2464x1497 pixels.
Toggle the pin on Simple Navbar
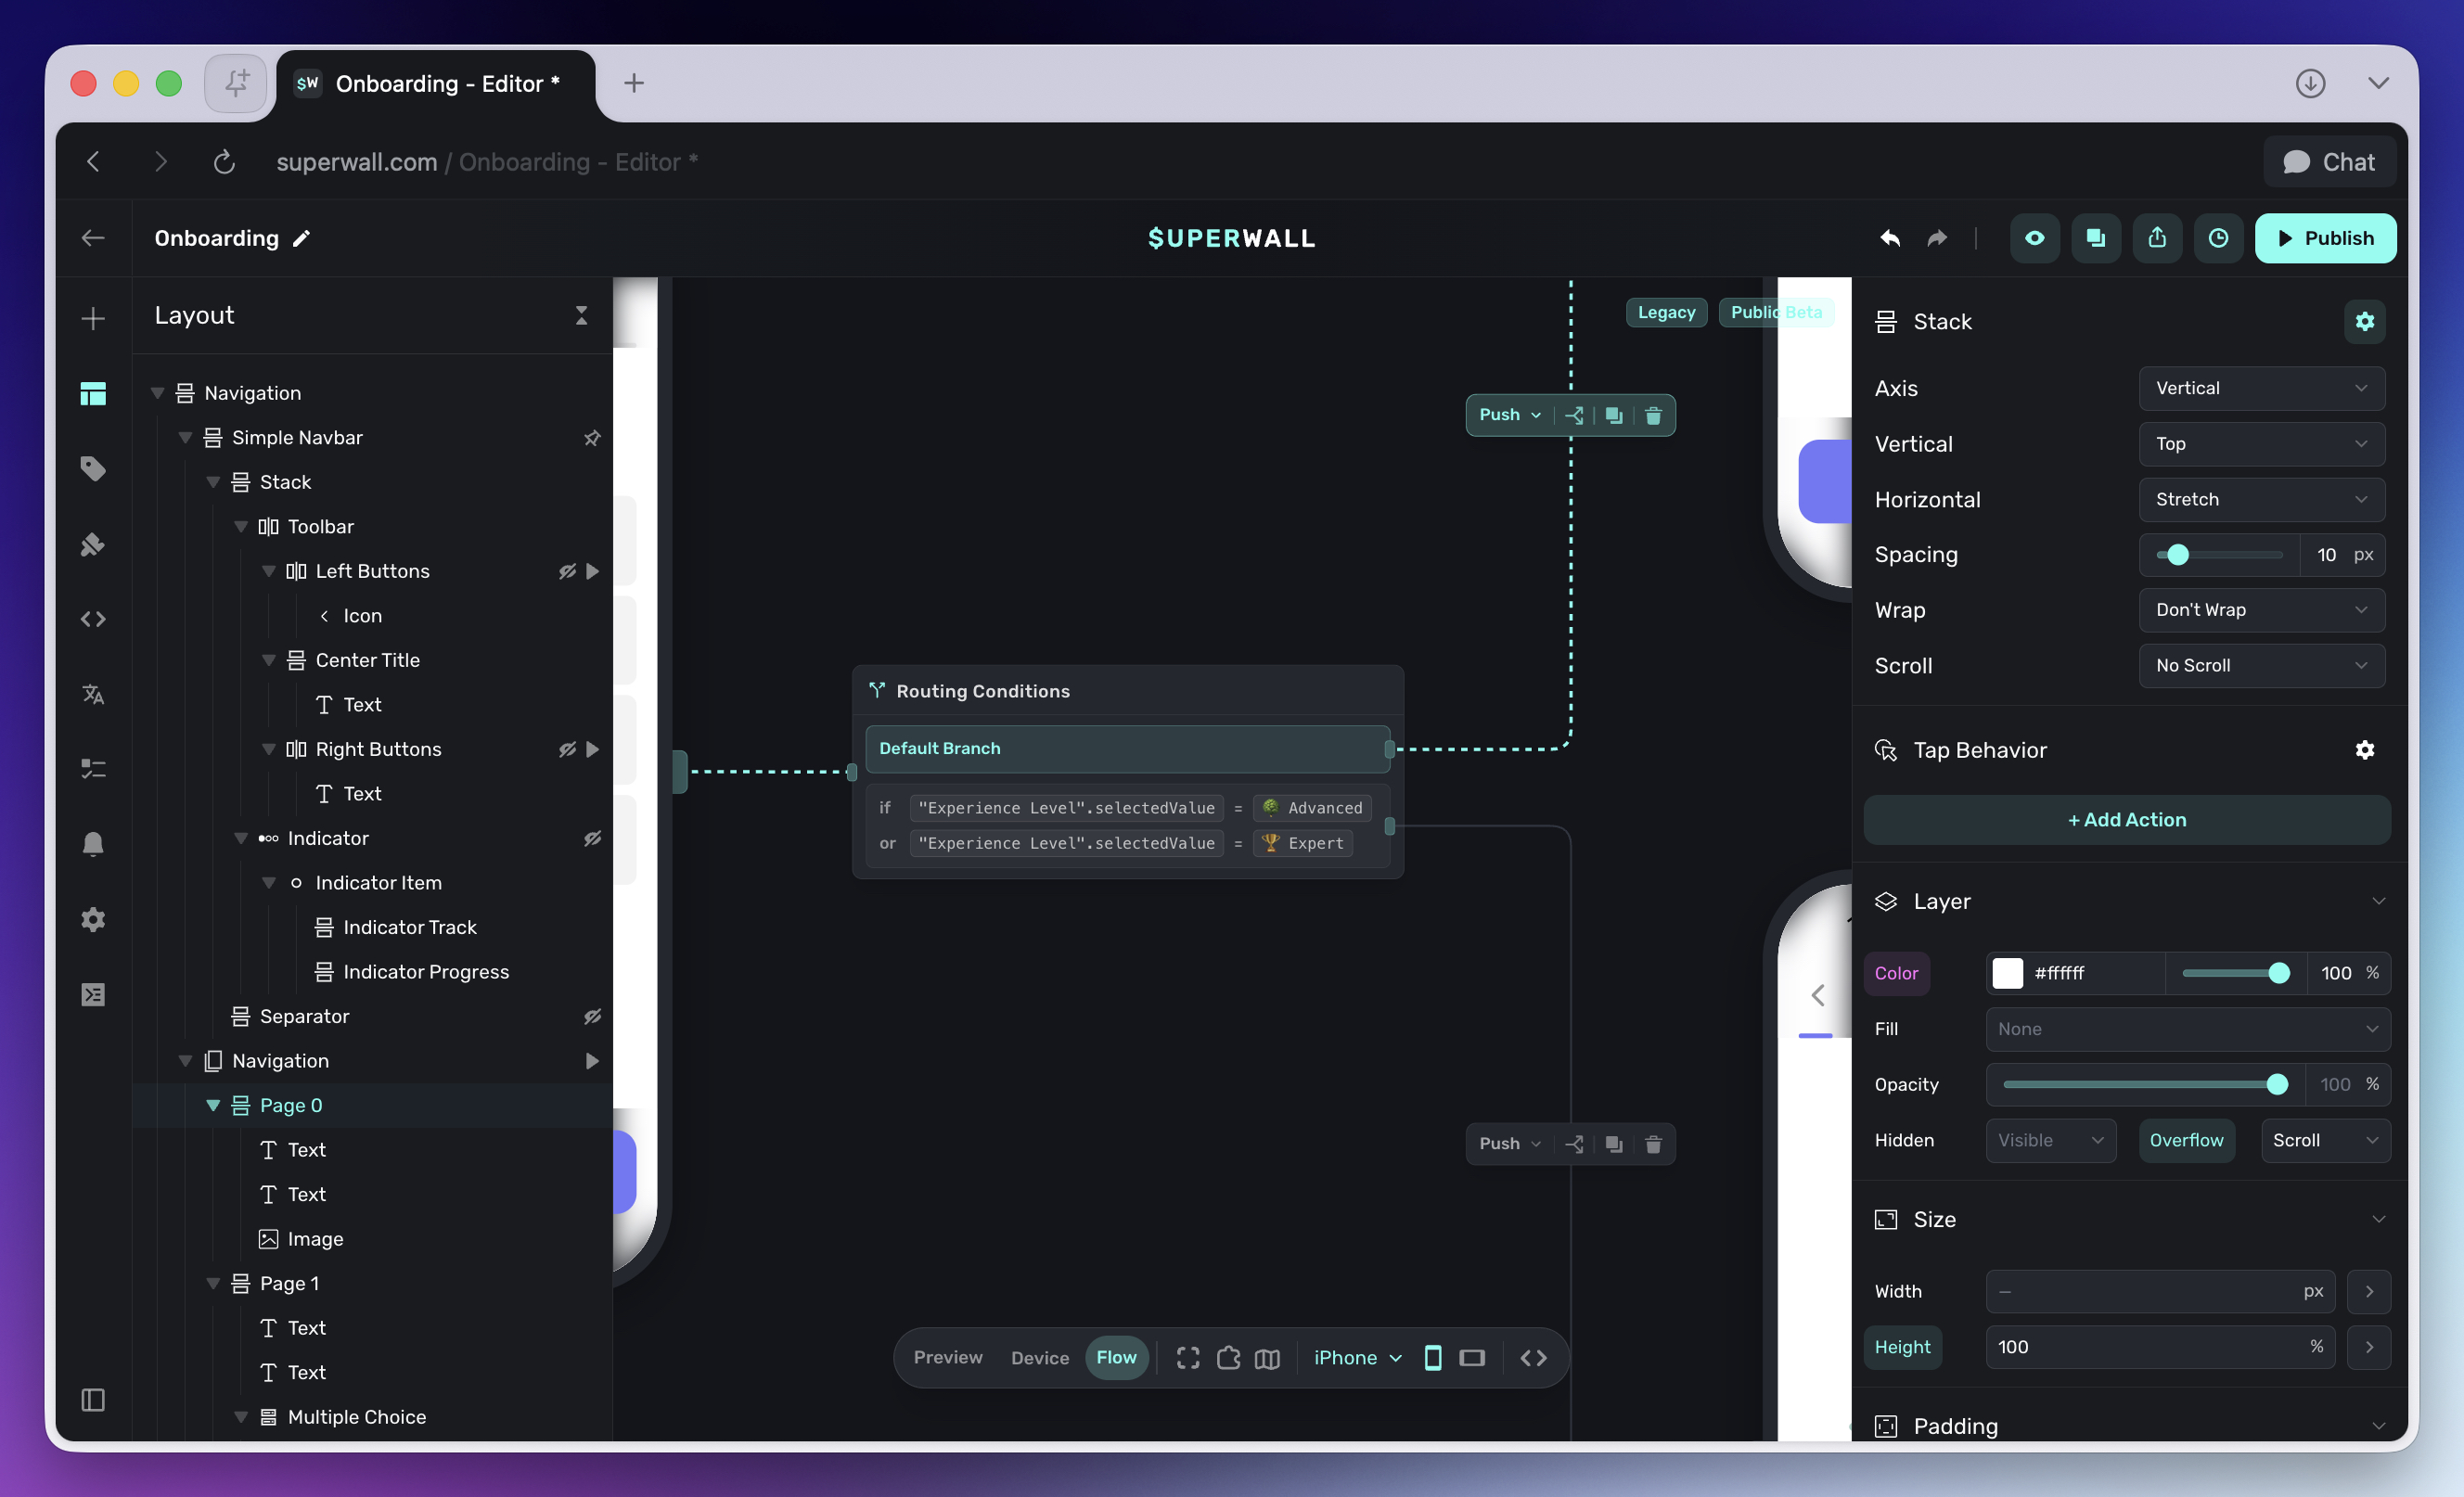[x=592, y=438]
